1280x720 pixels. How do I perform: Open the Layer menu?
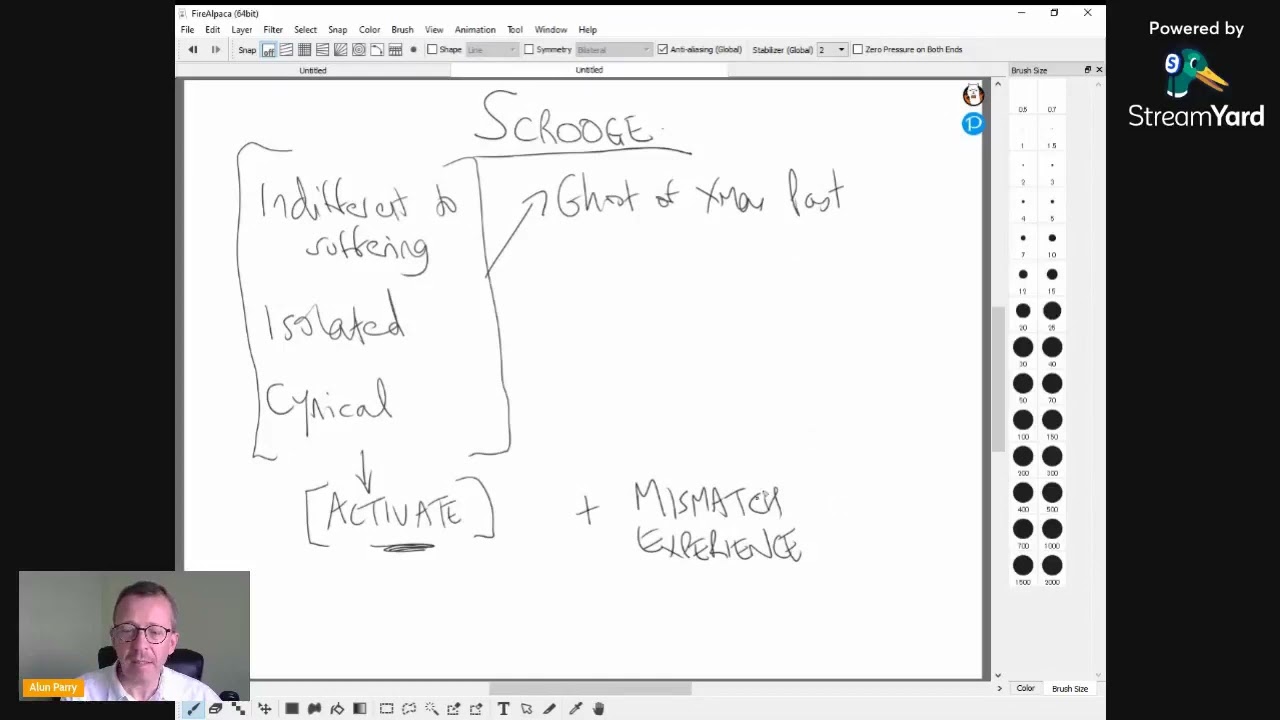[x=242, y=30]
